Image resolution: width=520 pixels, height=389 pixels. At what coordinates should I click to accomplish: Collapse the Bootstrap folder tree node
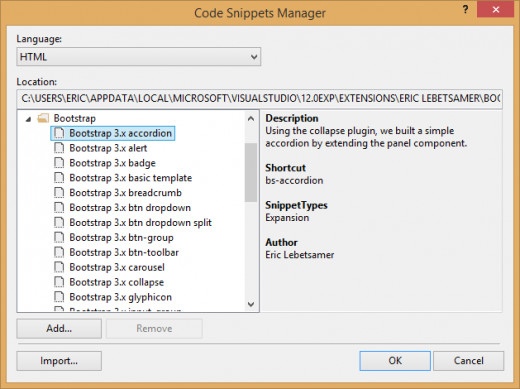pyautogui.click(x=29, y=119)
